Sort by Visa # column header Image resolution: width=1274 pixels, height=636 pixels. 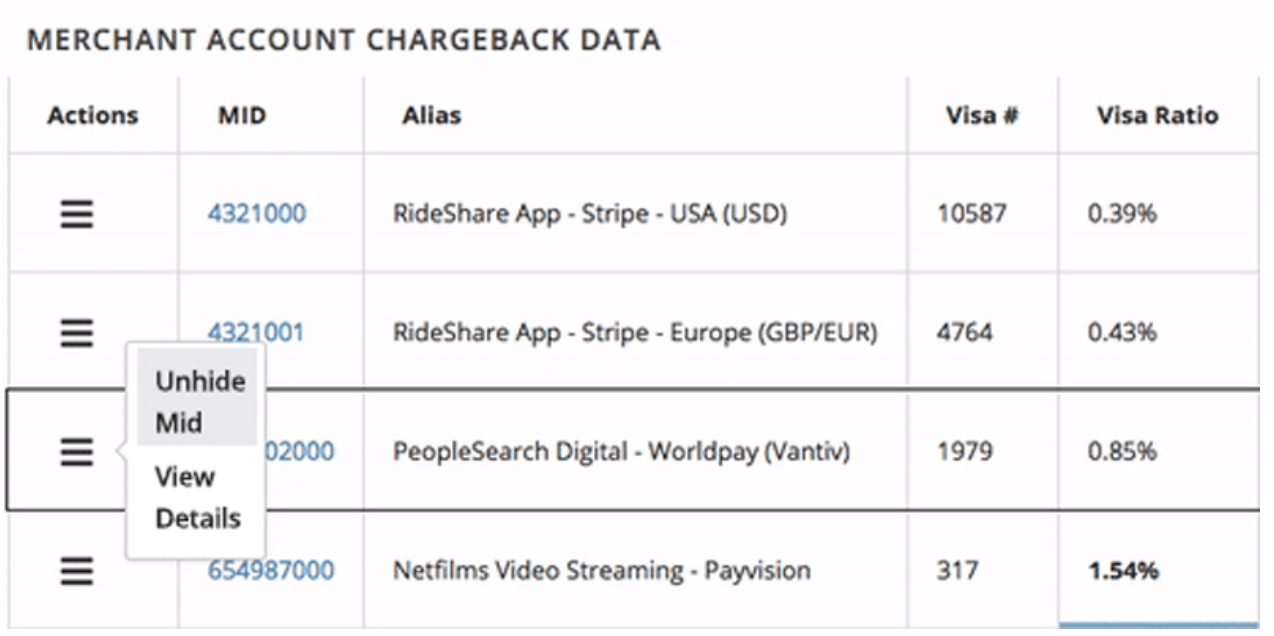pos(981,115)
